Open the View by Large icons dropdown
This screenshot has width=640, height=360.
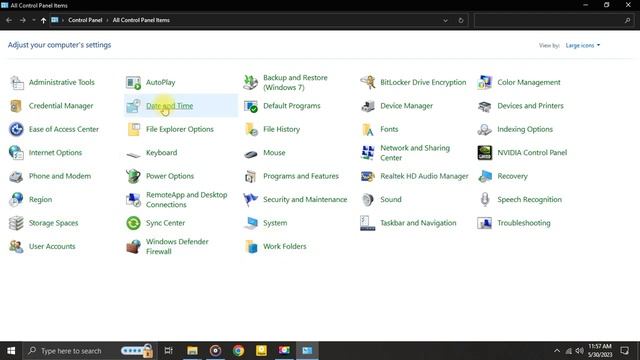click(x=583, y=45)
